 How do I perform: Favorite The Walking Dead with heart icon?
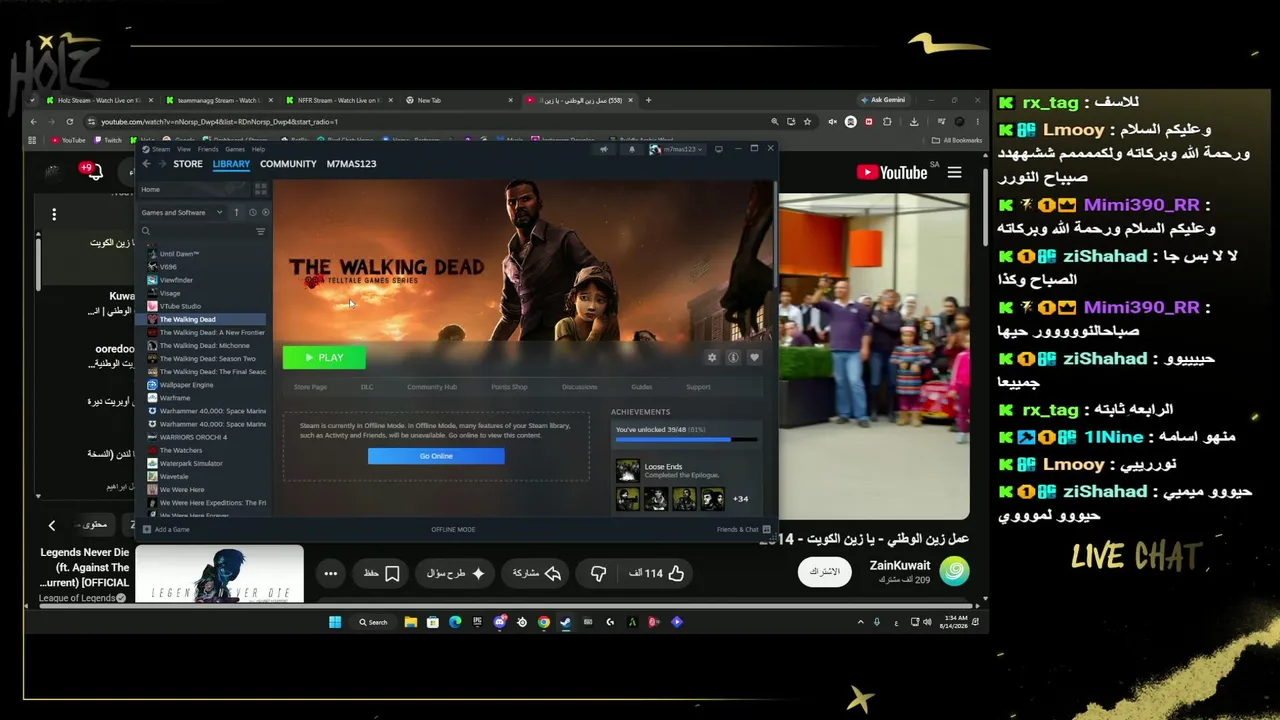pos(754,357)
